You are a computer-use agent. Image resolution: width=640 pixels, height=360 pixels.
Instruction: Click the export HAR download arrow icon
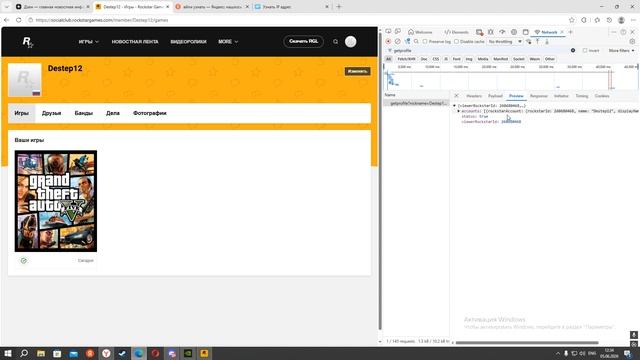(547, 42)
